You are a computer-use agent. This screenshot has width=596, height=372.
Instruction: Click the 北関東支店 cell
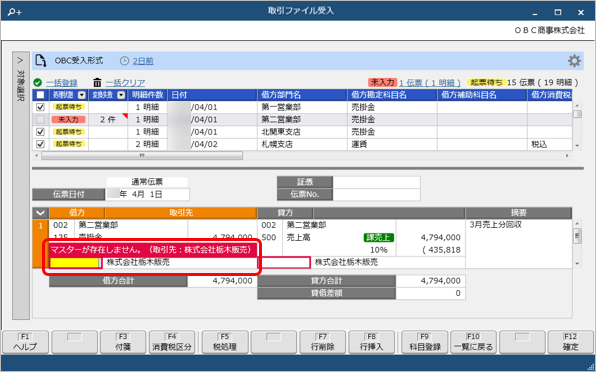[302, 132]
